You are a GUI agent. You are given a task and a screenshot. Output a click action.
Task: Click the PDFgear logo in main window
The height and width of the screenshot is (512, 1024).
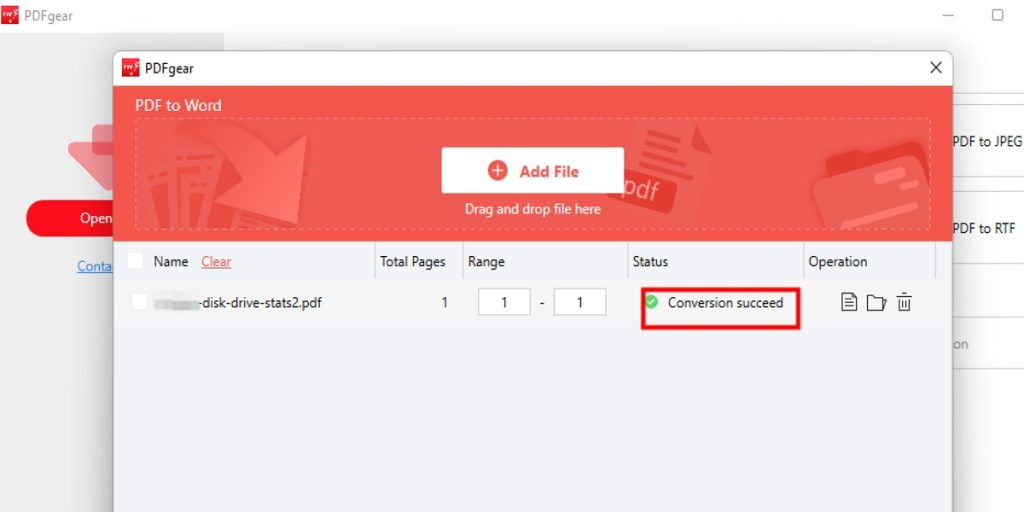10,15
